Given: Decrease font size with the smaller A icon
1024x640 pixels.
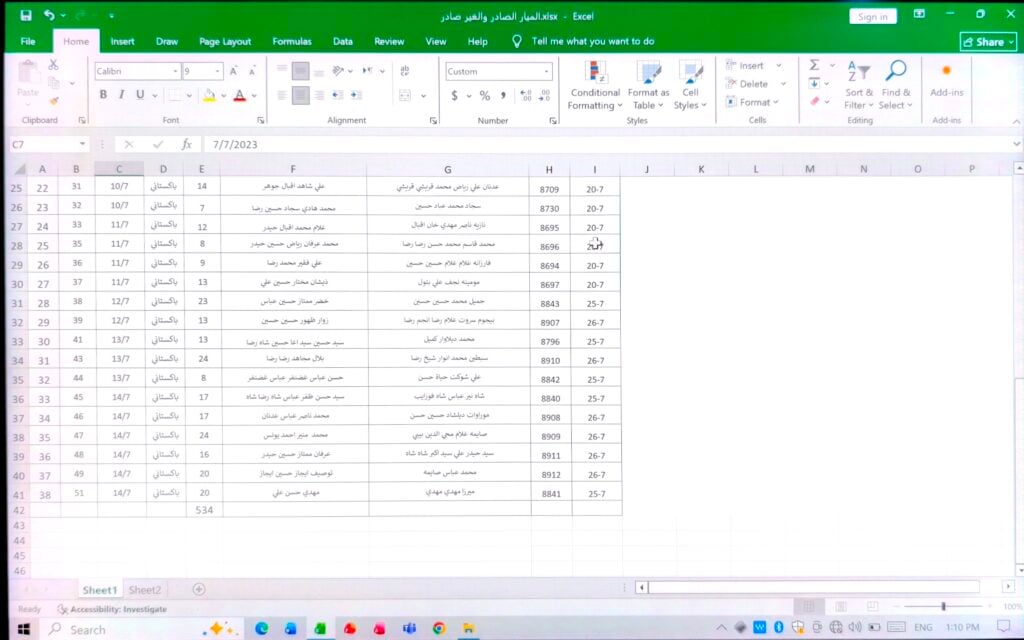Looking at the screenshot, I should 252,71.
